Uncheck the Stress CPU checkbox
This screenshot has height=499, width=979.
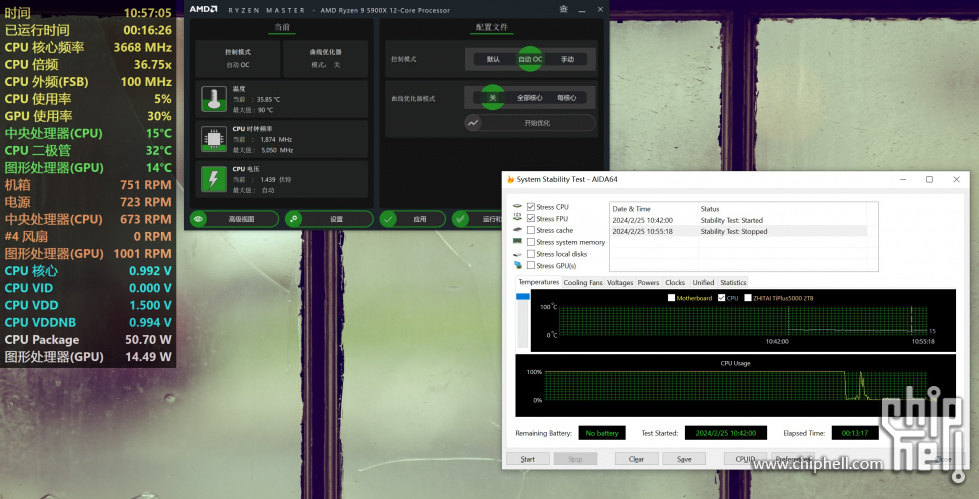pyautogui.click(x=531, y=207)
